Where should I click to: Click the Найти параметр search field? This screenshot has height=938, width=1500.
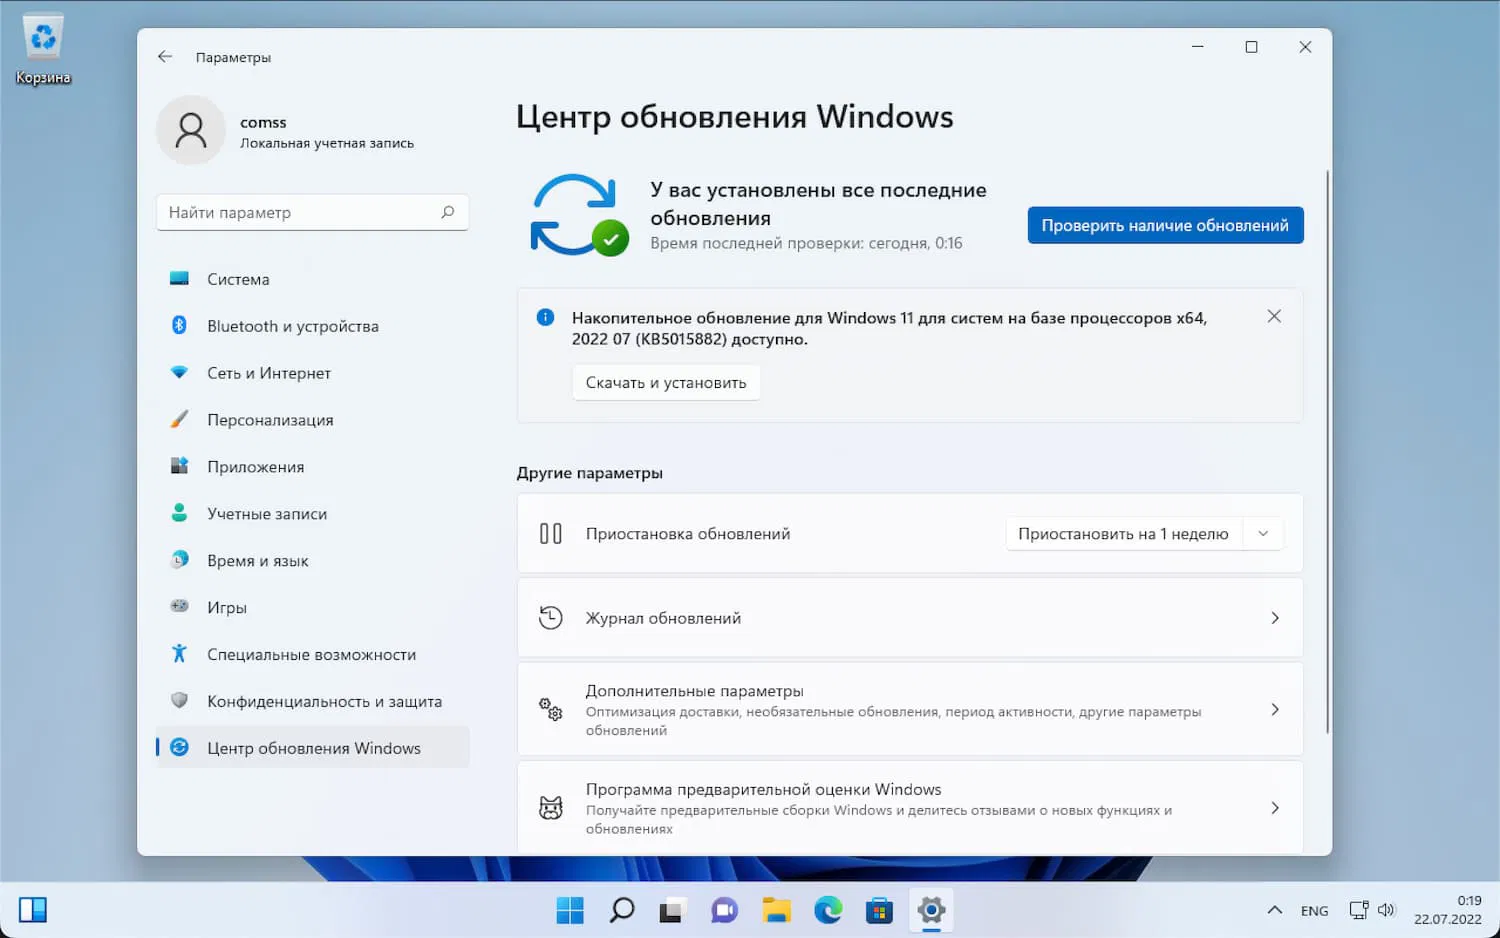312,212
